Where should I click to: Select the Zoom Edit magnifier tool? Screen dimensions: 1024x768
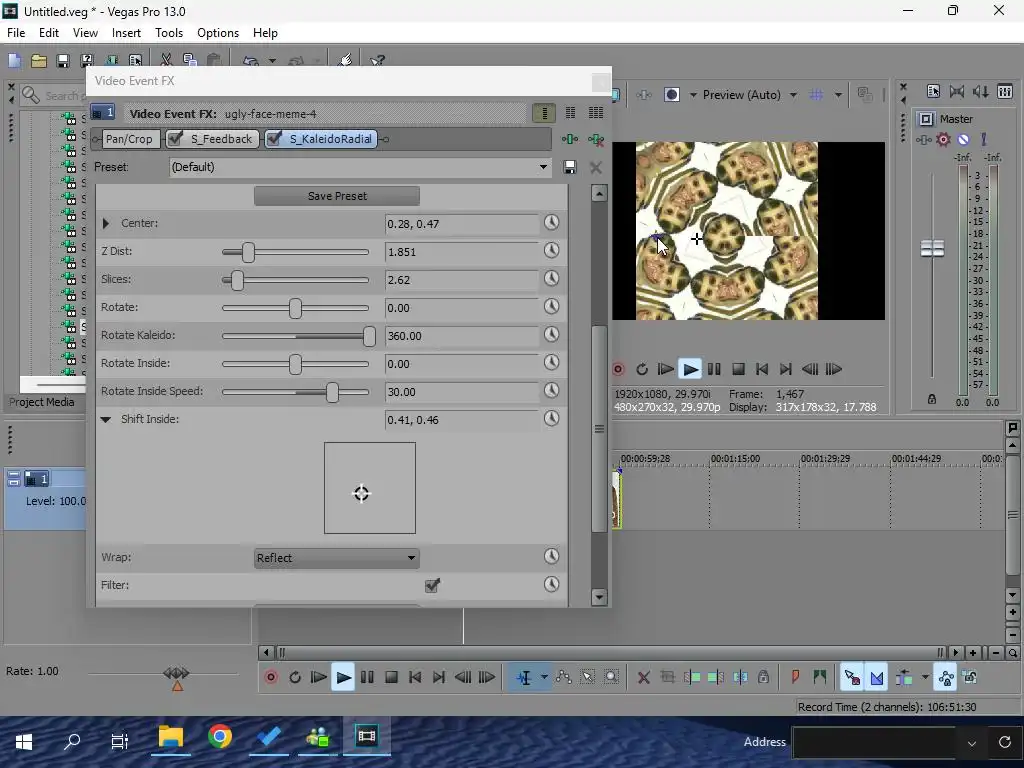pos(611,678)
